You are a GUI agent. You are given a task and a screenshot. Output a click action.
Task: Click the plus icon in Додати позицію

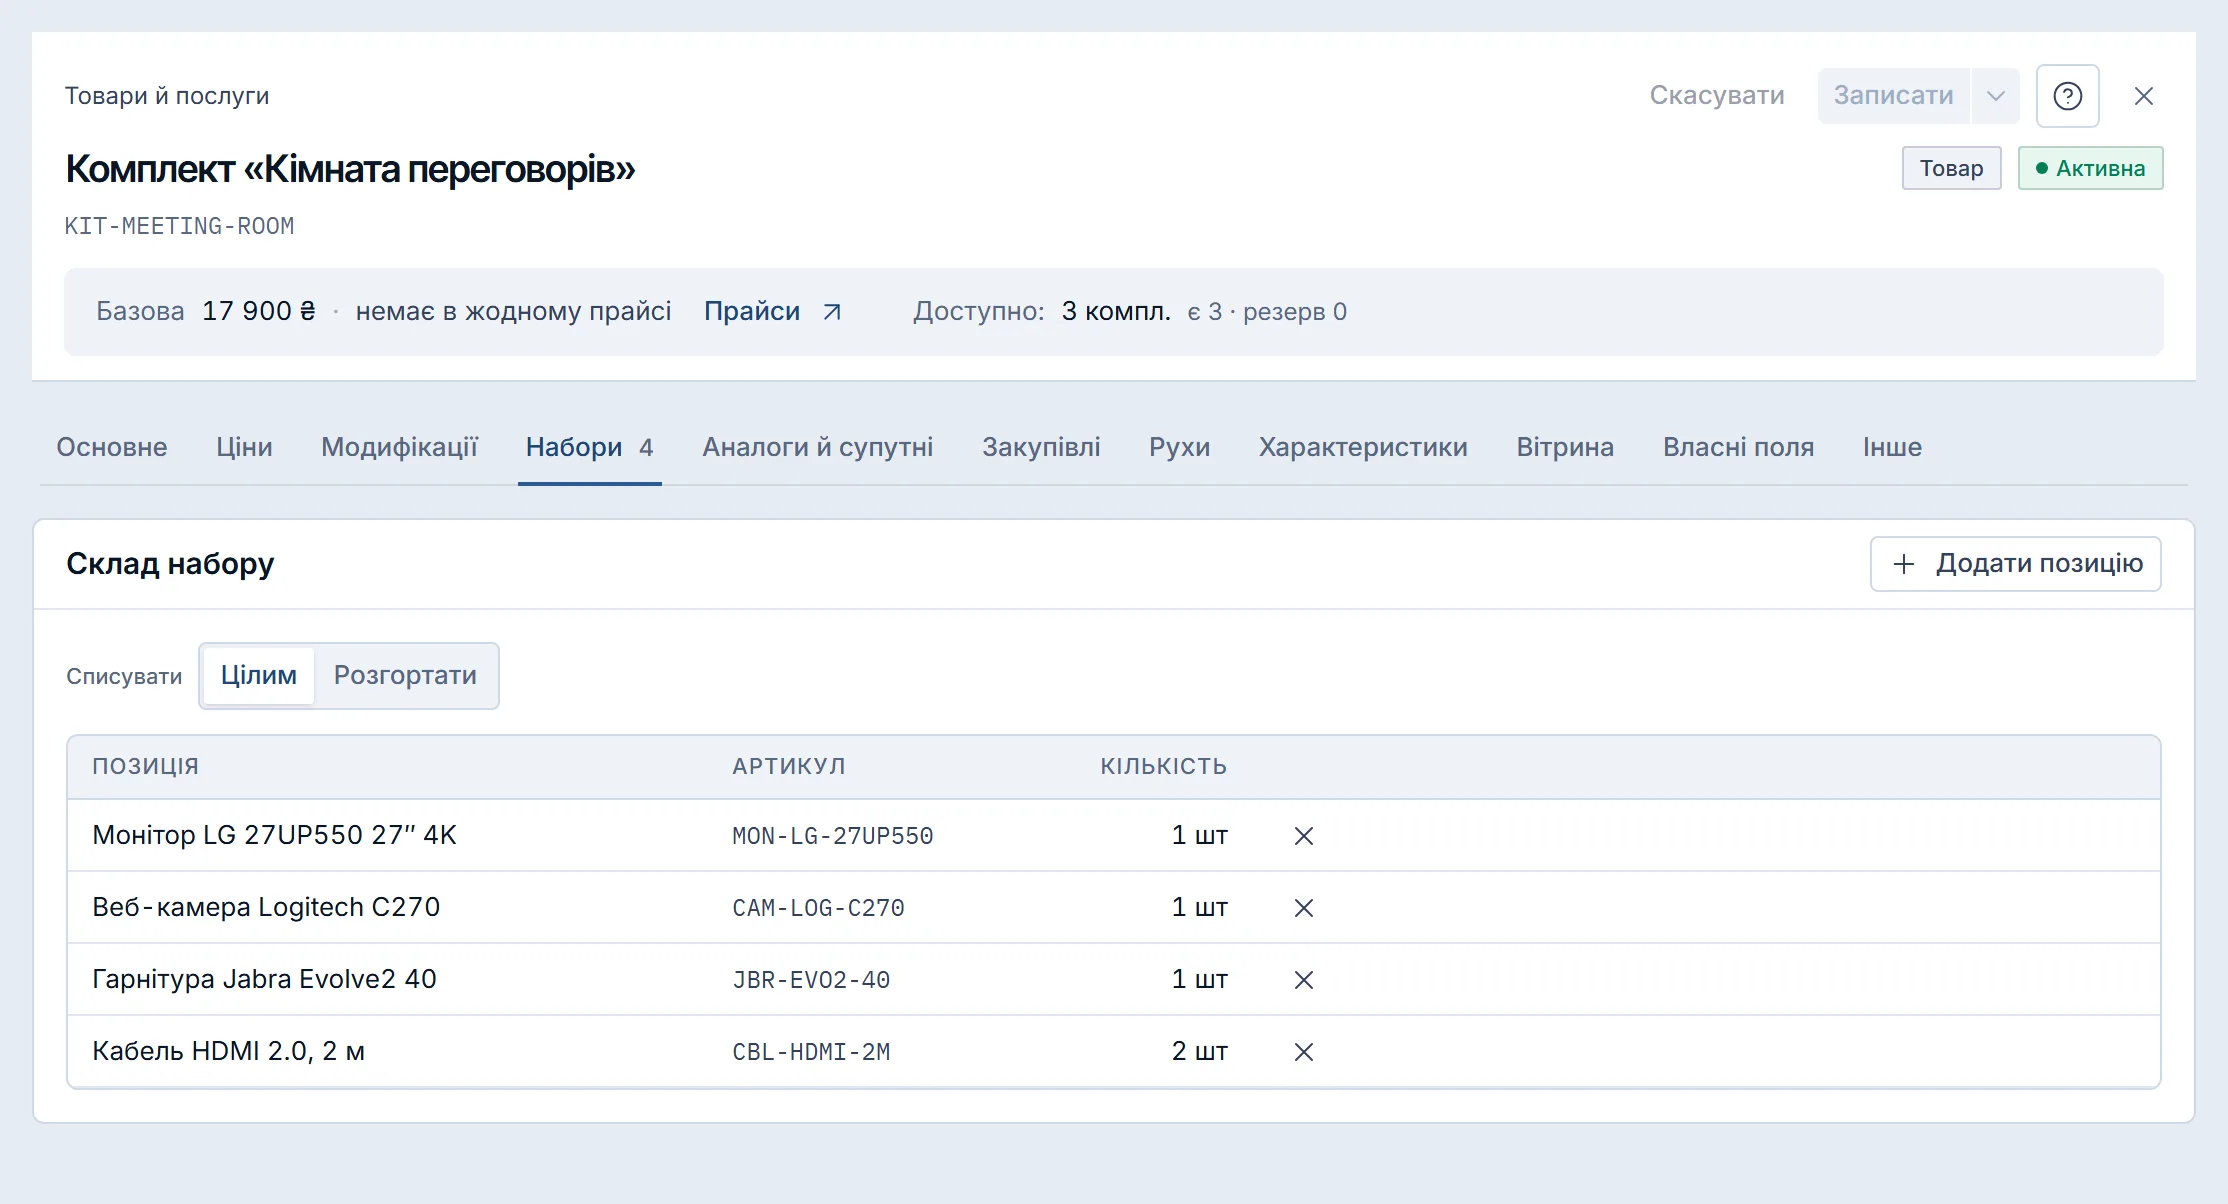[1904, 564]
